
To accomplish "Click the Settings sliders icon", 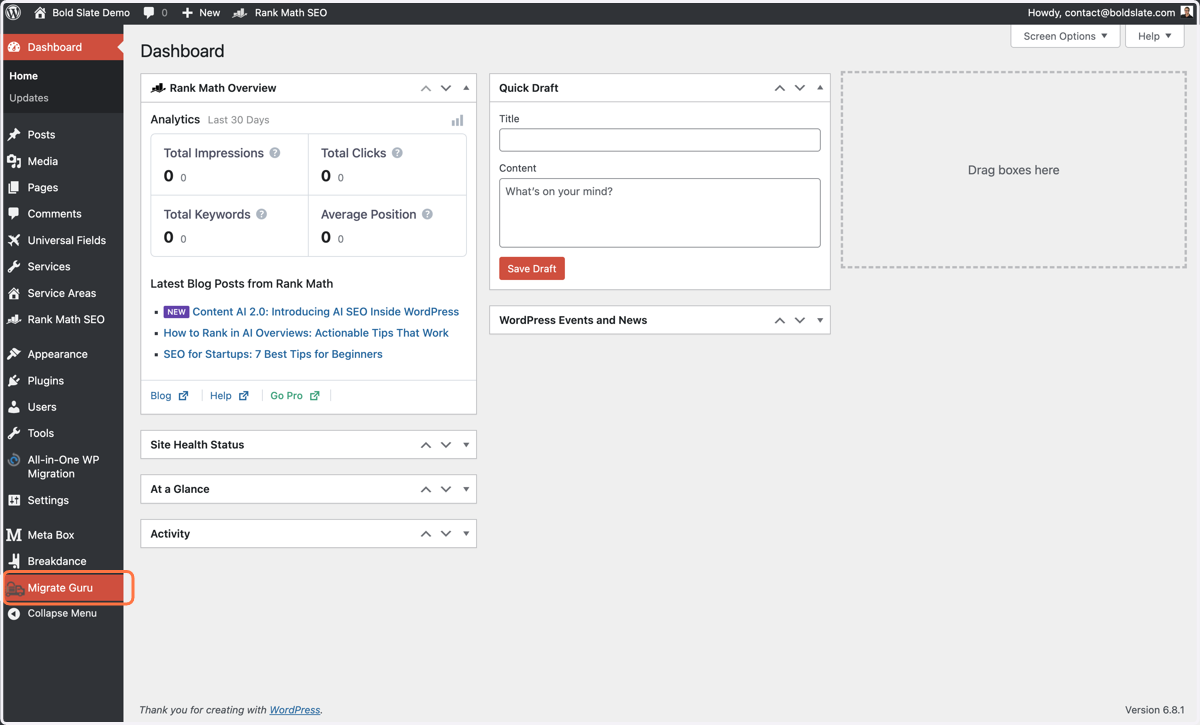I will pos(14,500).
